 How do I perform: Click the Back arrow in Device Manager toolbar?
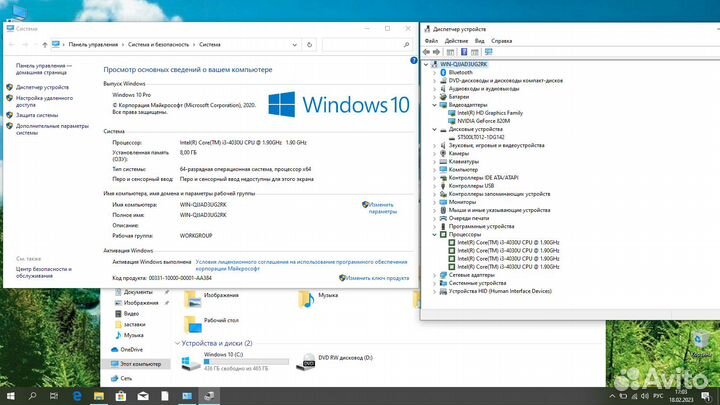coord(426,52)
